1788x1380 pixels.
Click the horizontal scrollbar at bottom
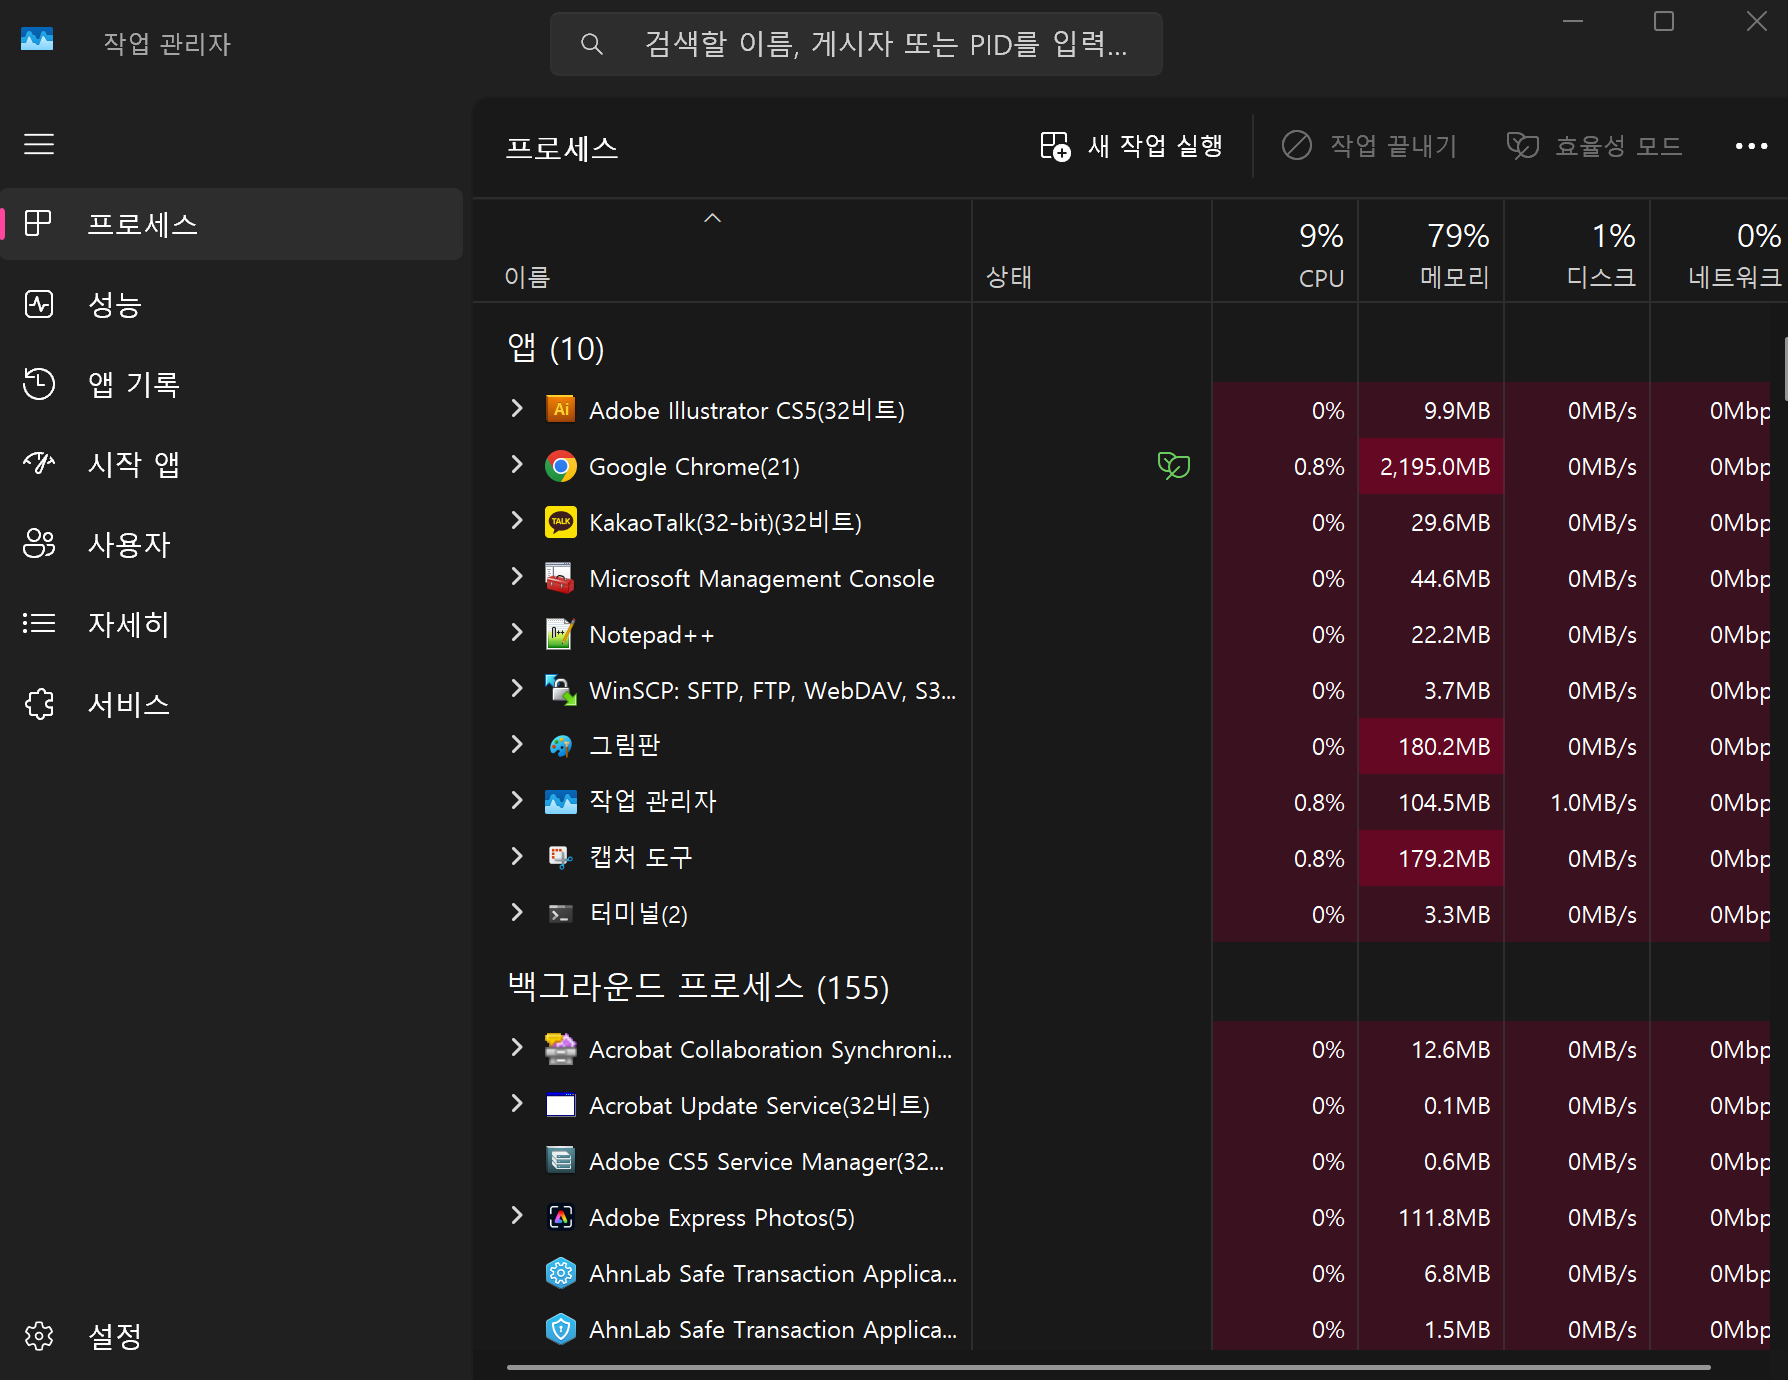point(1108,1367)
